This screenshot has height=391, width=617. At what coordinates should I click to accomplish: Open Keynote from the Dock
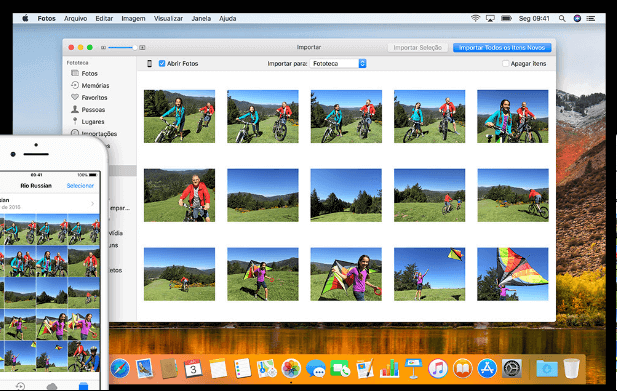[x=414, y=369]
